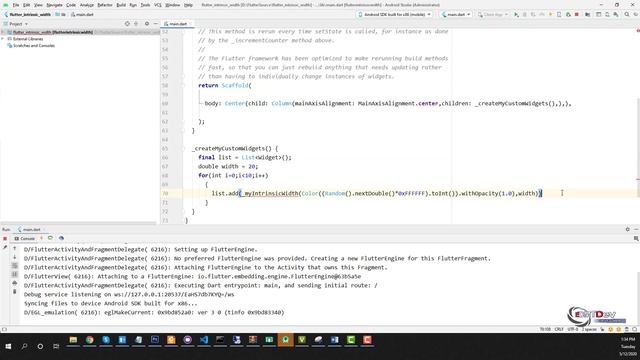Viewport: 640px width, 360px height.
Task: Click the red Stop button in main toolbar
Action: click(x=577, y=14)
